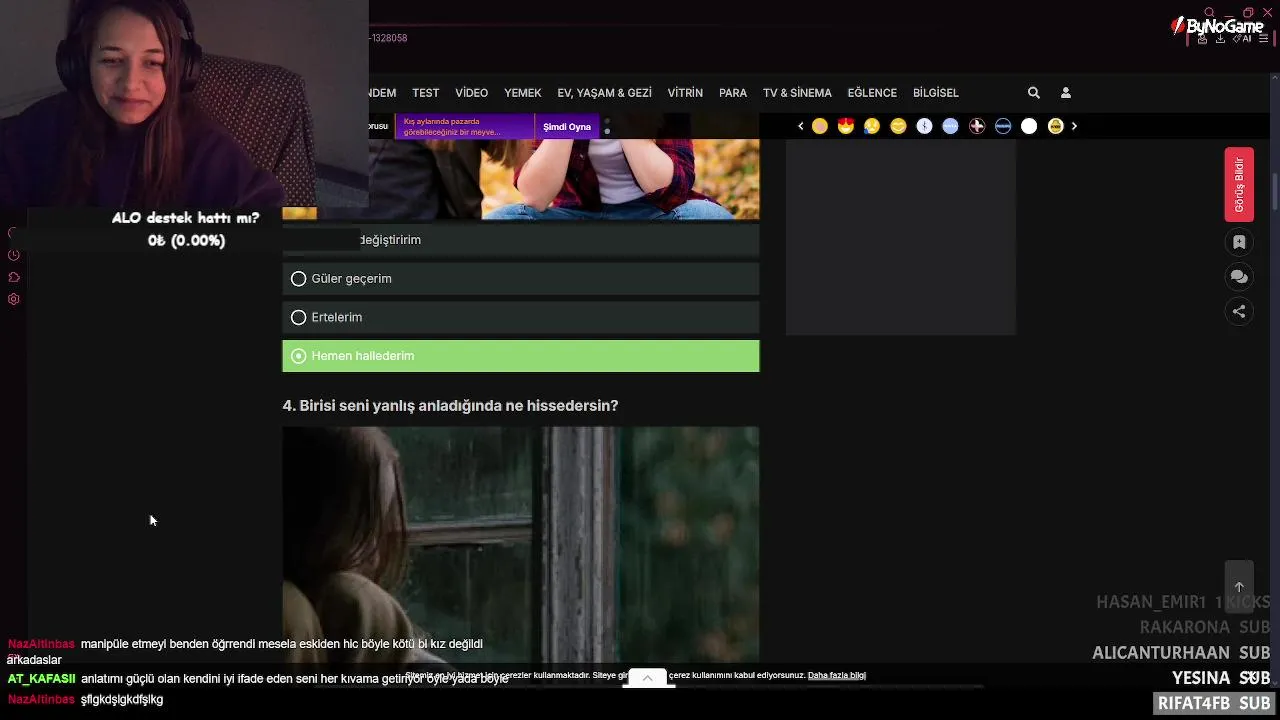Select the answer ending in değiştiririm
Viewport: 1280px width, 720px height.
pyautogui.click(x=521, y=240)
